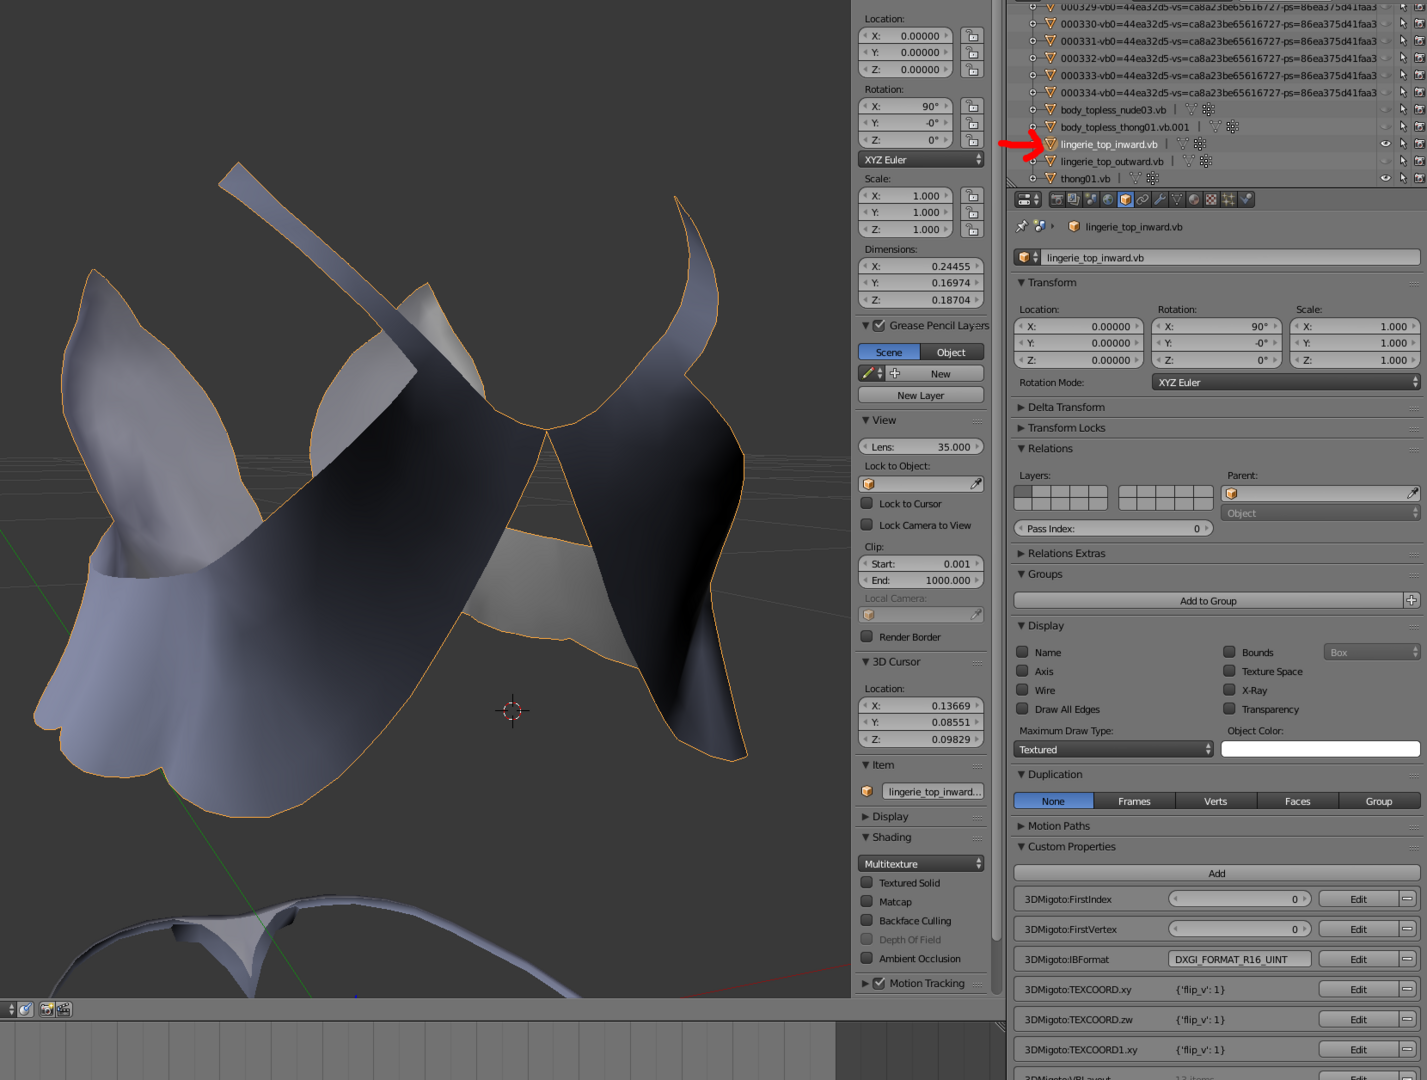1427x1080 pixels.
Task: Open the XYZ Euler rotation mode dropdown
Action: (x=1286, y=382)
